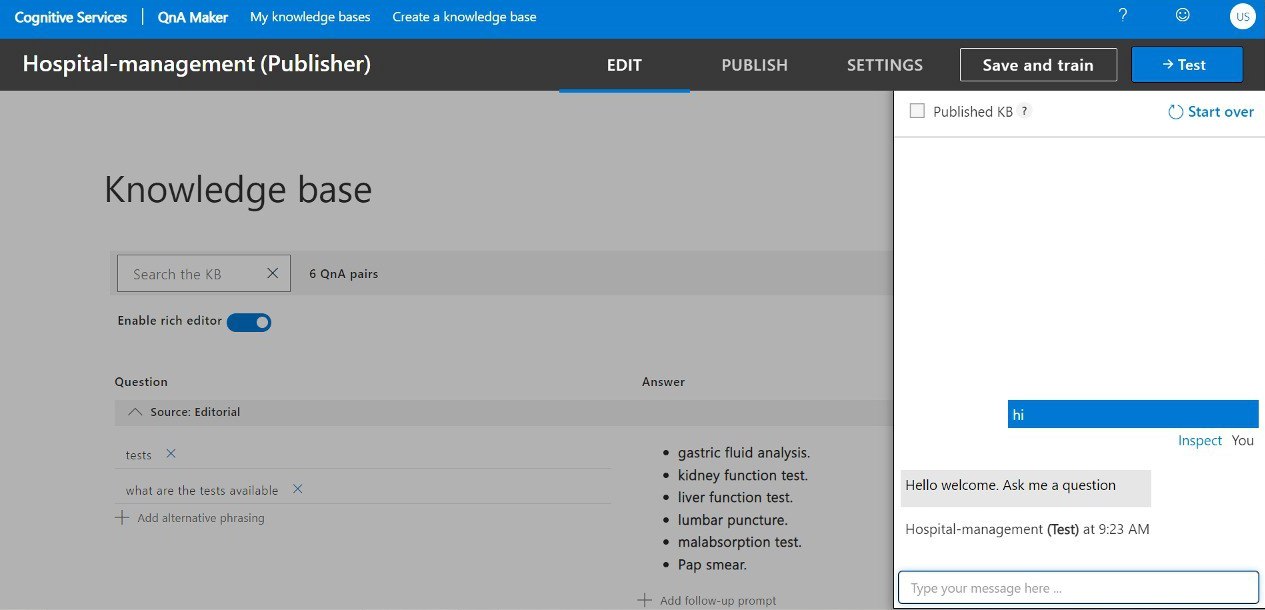
Task: Click the 'gastric fluid analysis.' answer line
Action: pos(744,453)
